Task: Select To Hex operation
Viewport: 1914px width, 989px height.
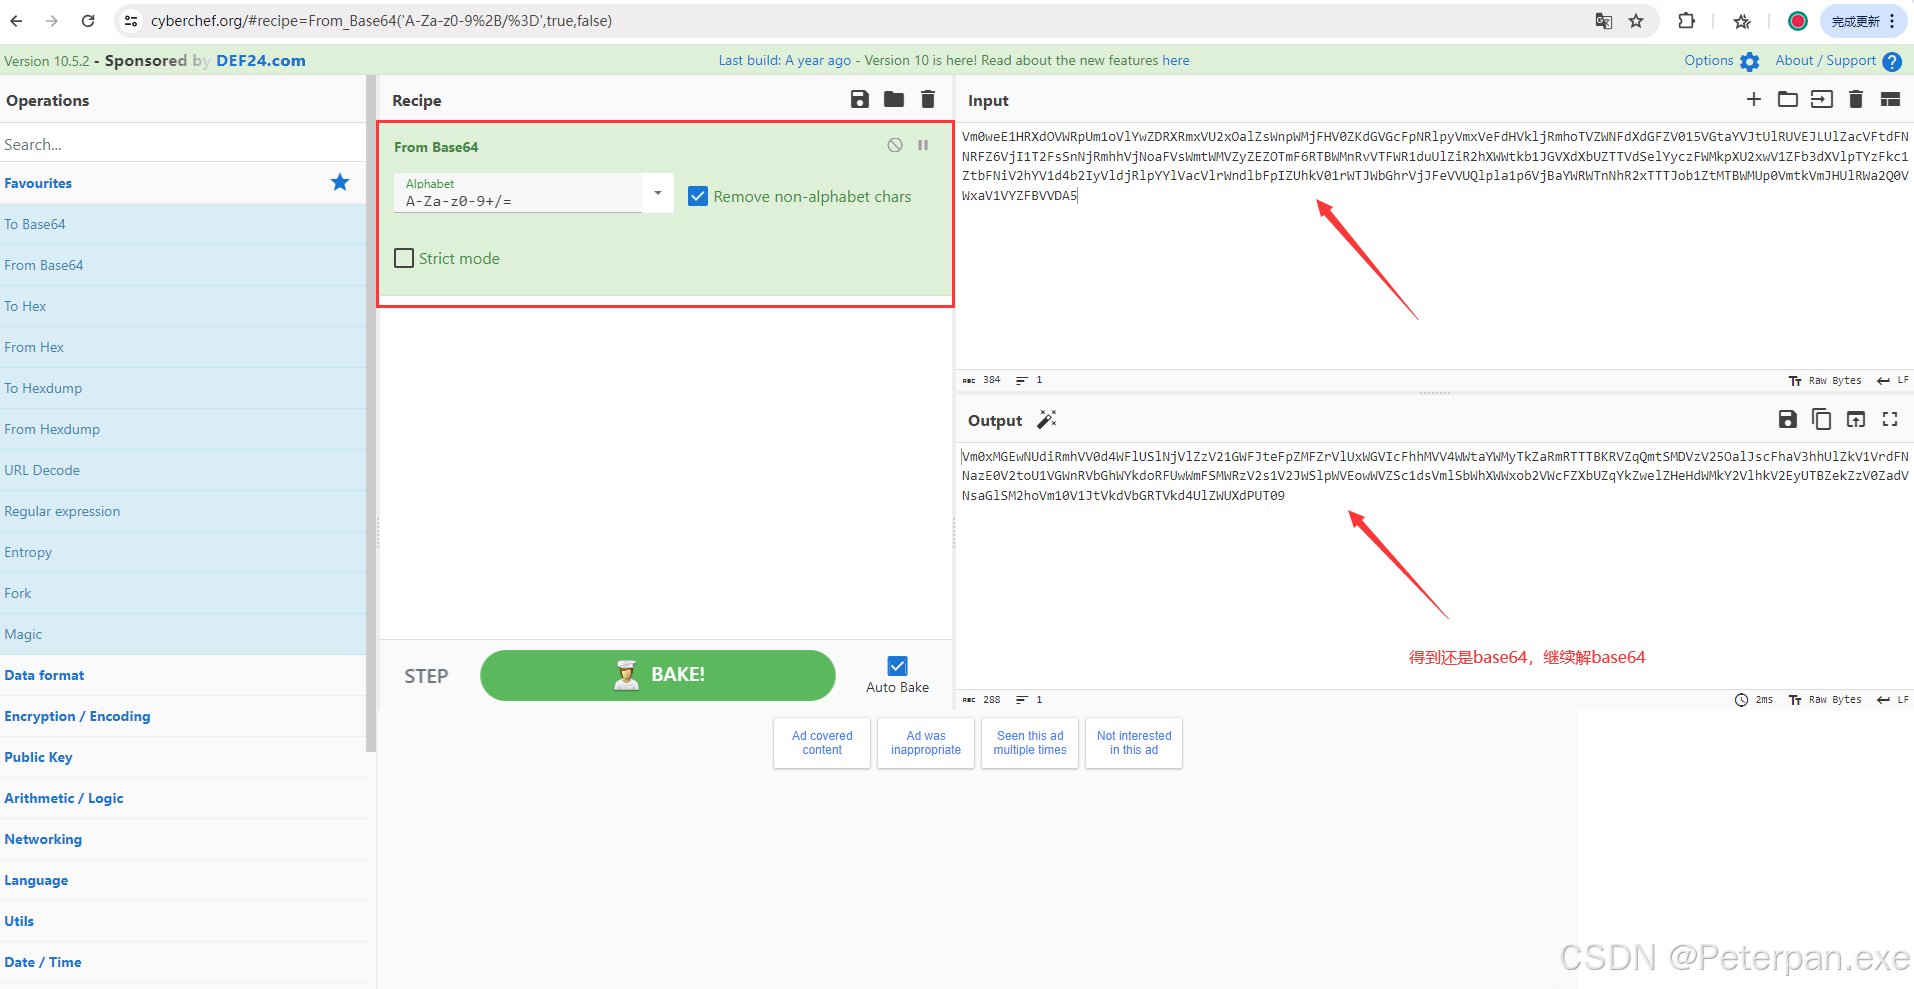Action: tap(182, 306)
